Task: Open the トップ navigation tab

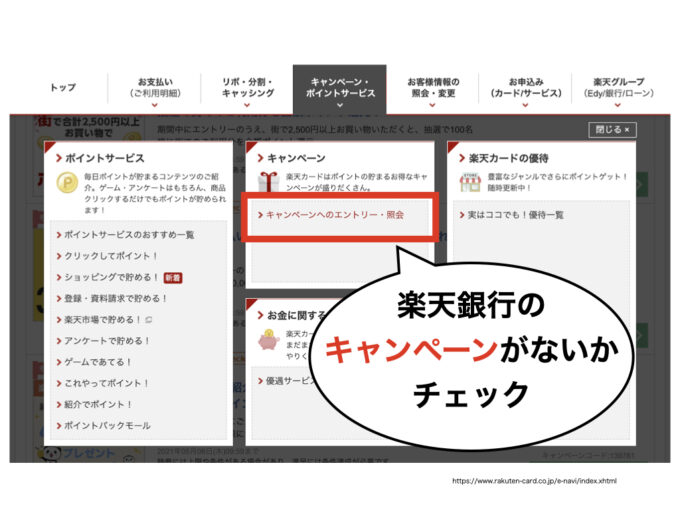Action: point(63,88)
